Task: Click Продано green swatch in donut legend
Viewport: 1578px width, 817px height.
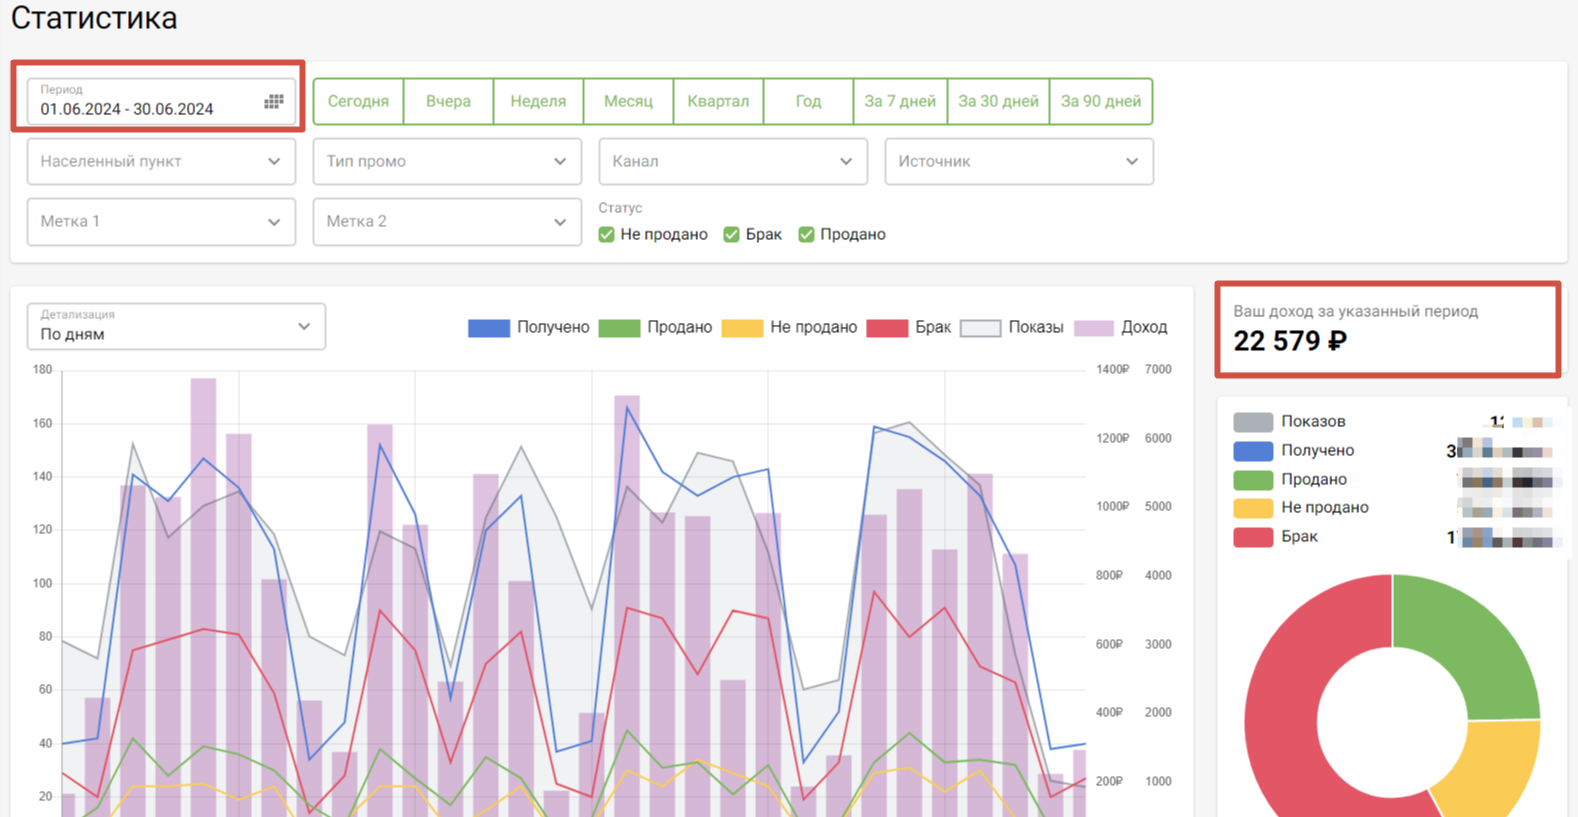Action: click(1253, 480)
